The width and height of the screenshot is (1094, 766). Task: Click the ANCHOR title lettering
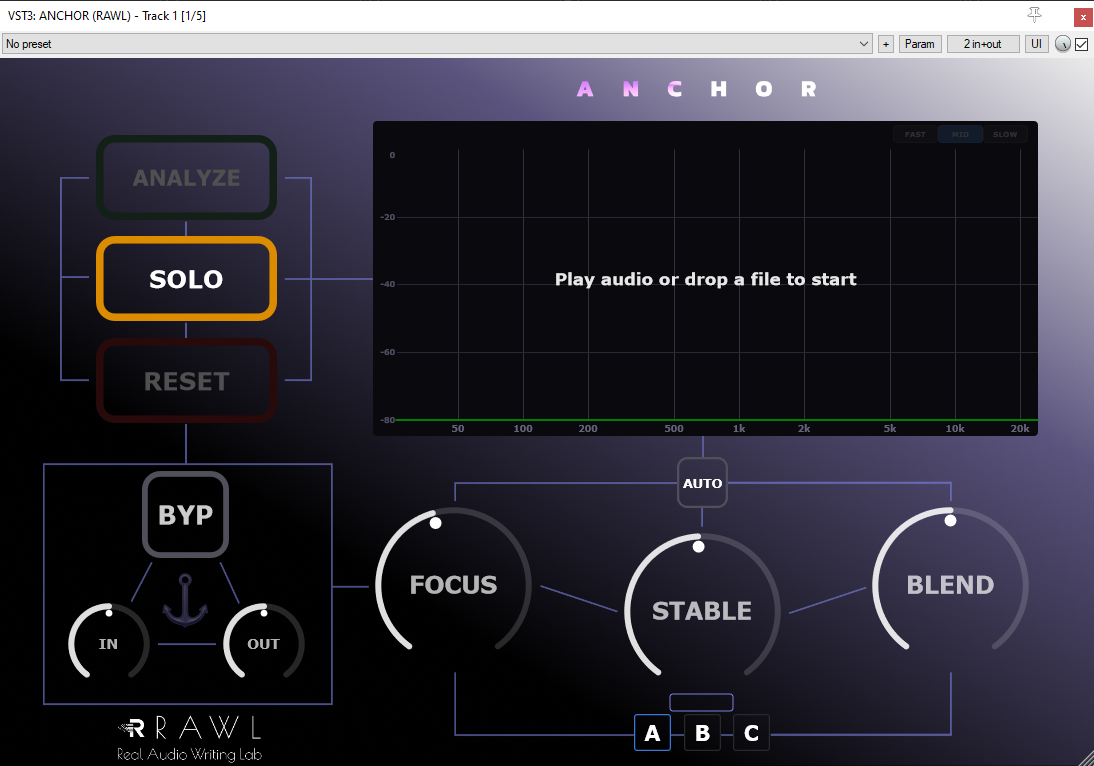coord(696,89)
